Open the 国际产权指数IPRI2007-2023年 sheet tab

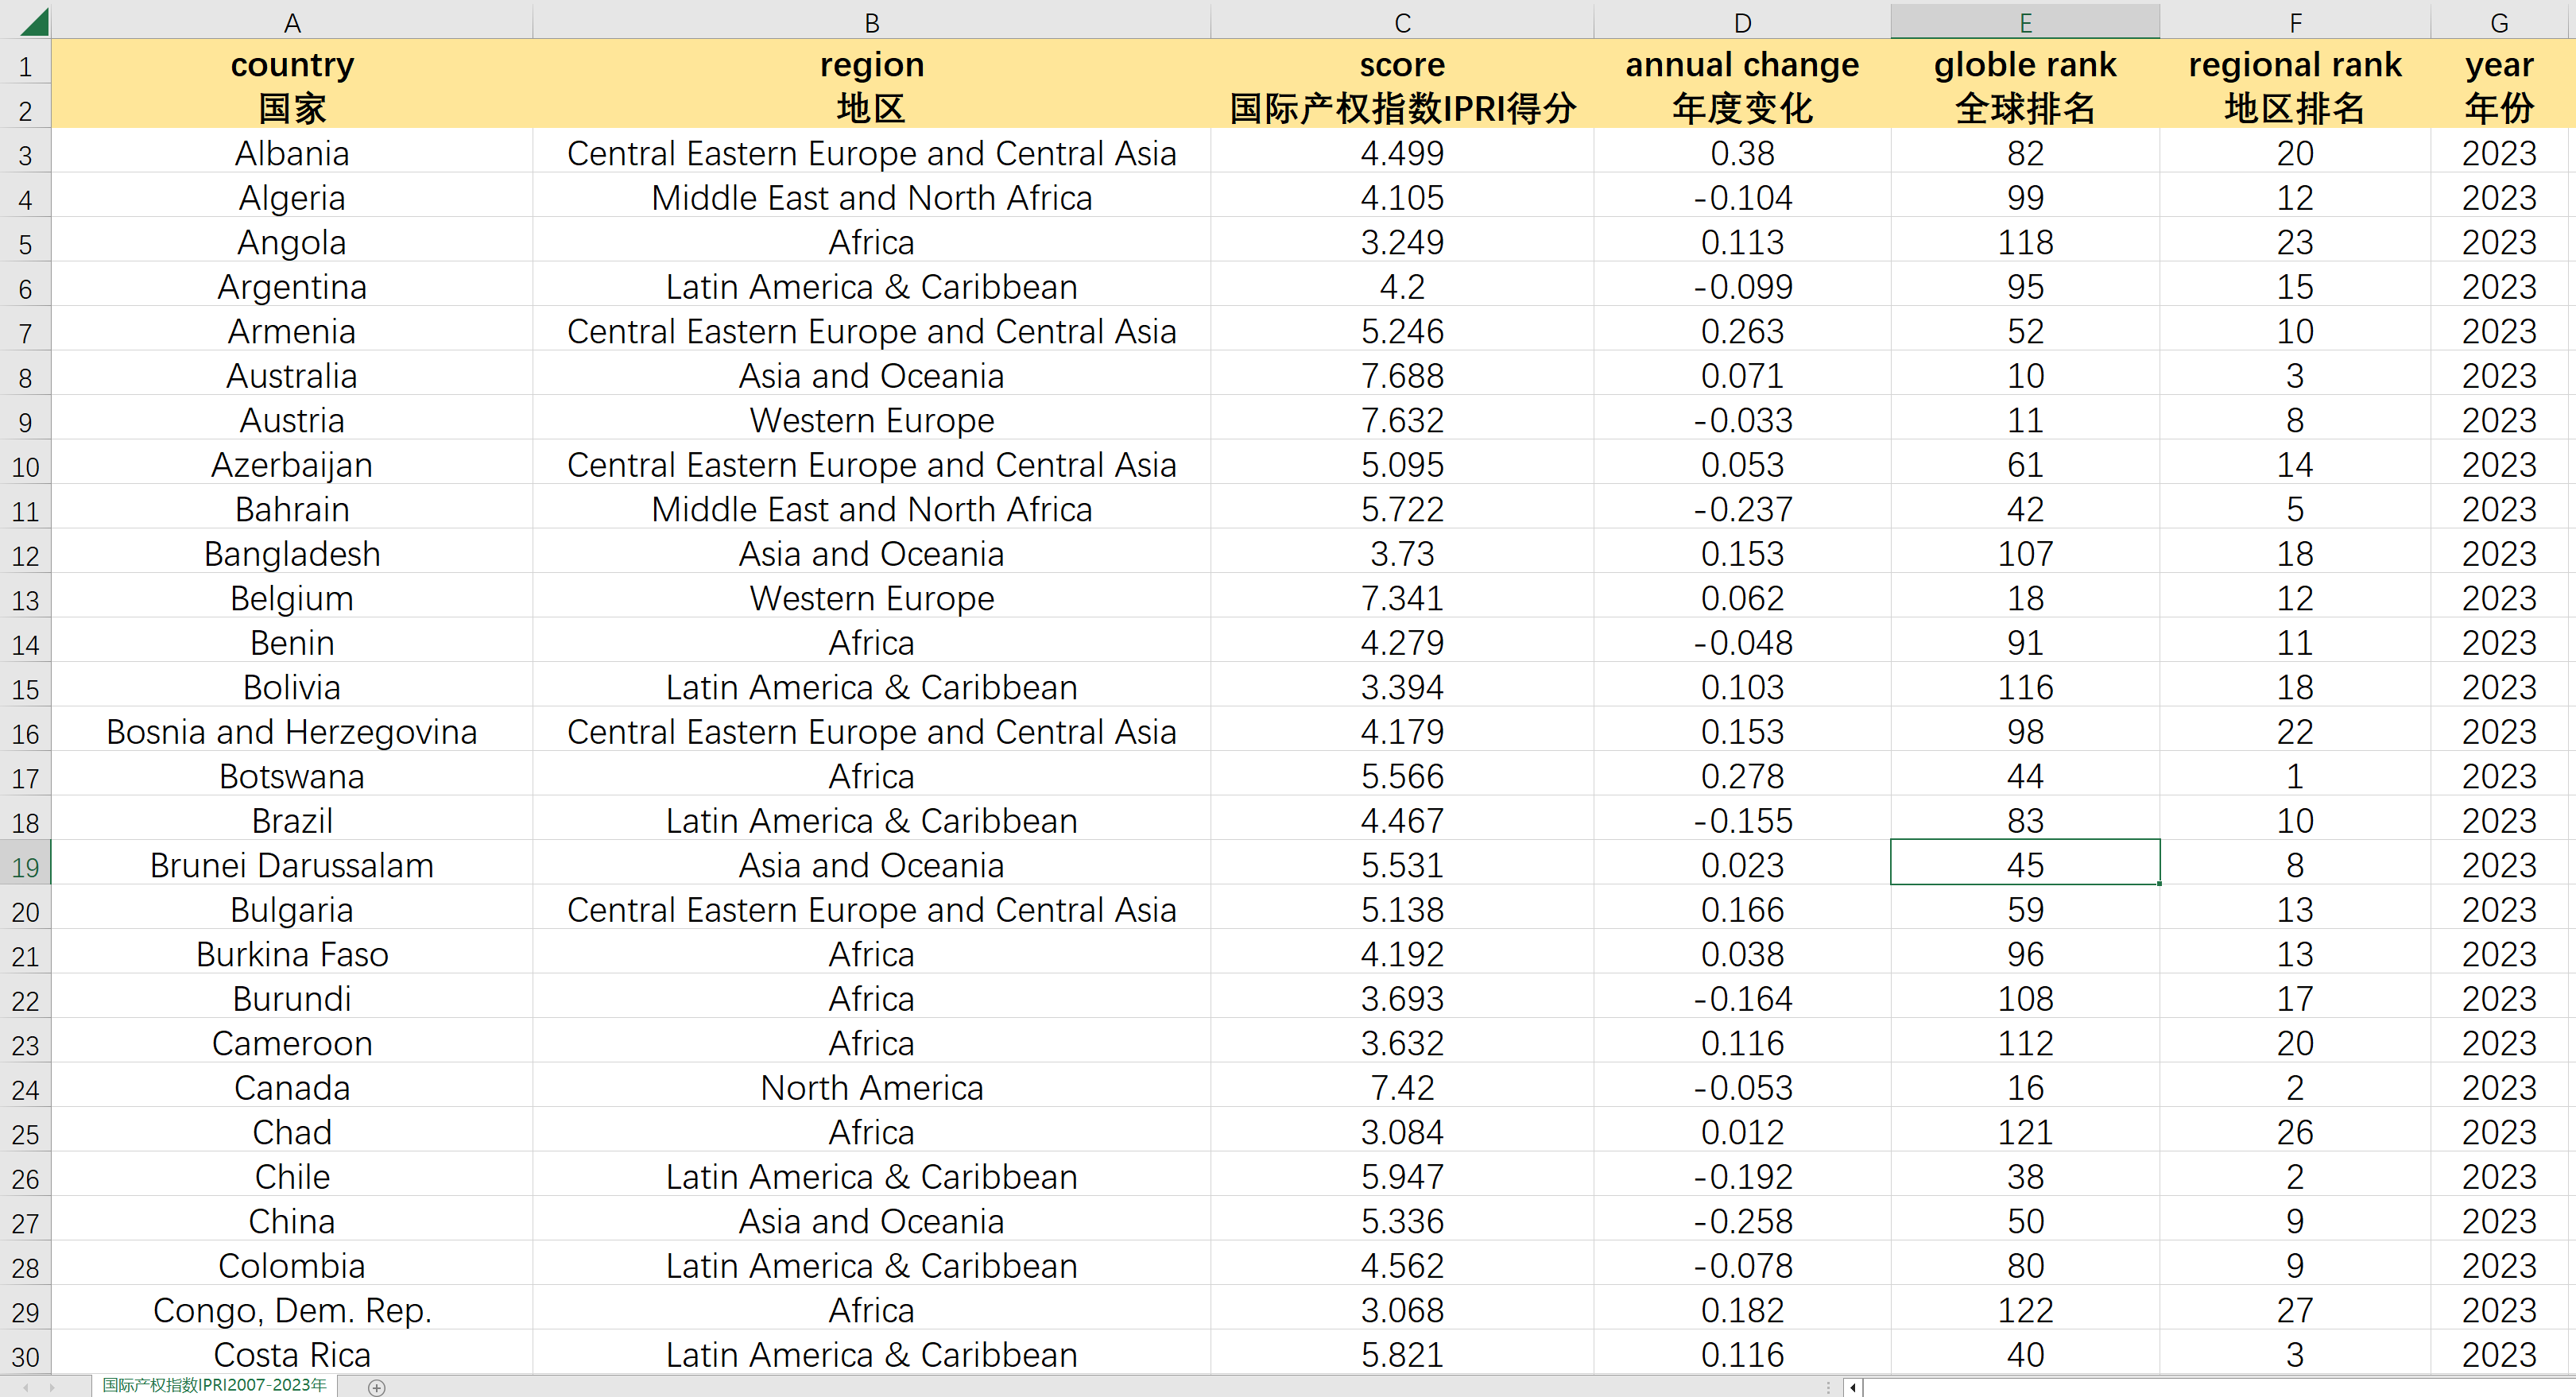(214, 1385)
